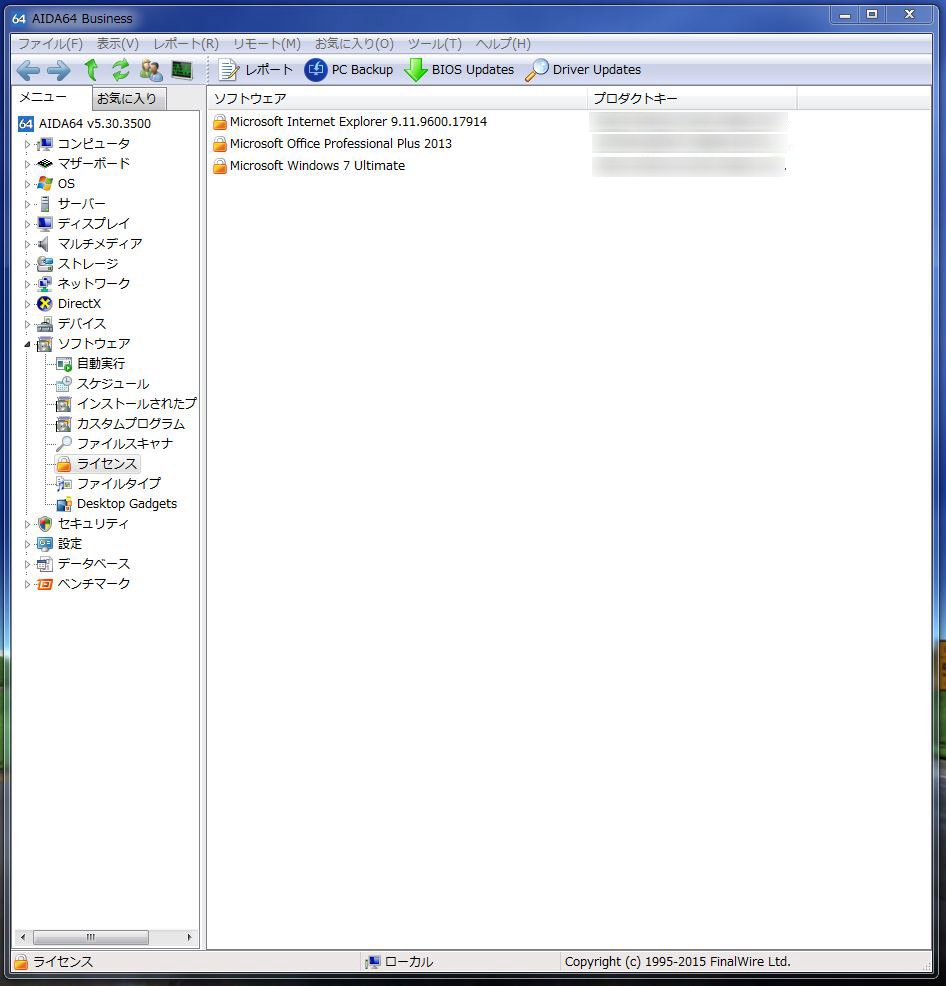Click the レポート report icon

[x=228, y=70]
